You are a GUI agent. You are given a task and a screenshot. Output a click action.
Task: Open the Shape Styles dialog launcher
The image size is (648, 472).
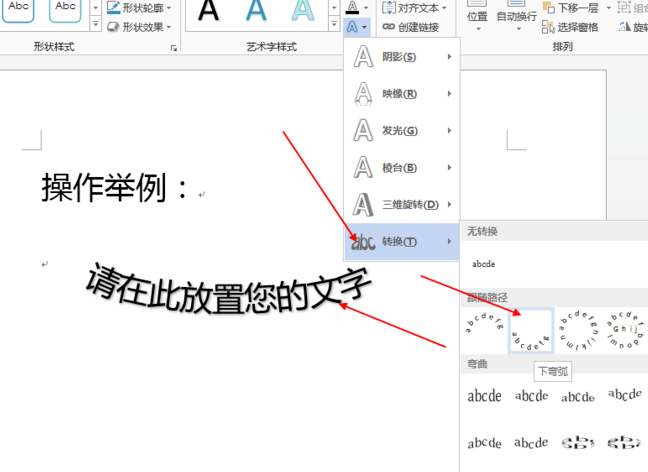(x=174, y=48)
